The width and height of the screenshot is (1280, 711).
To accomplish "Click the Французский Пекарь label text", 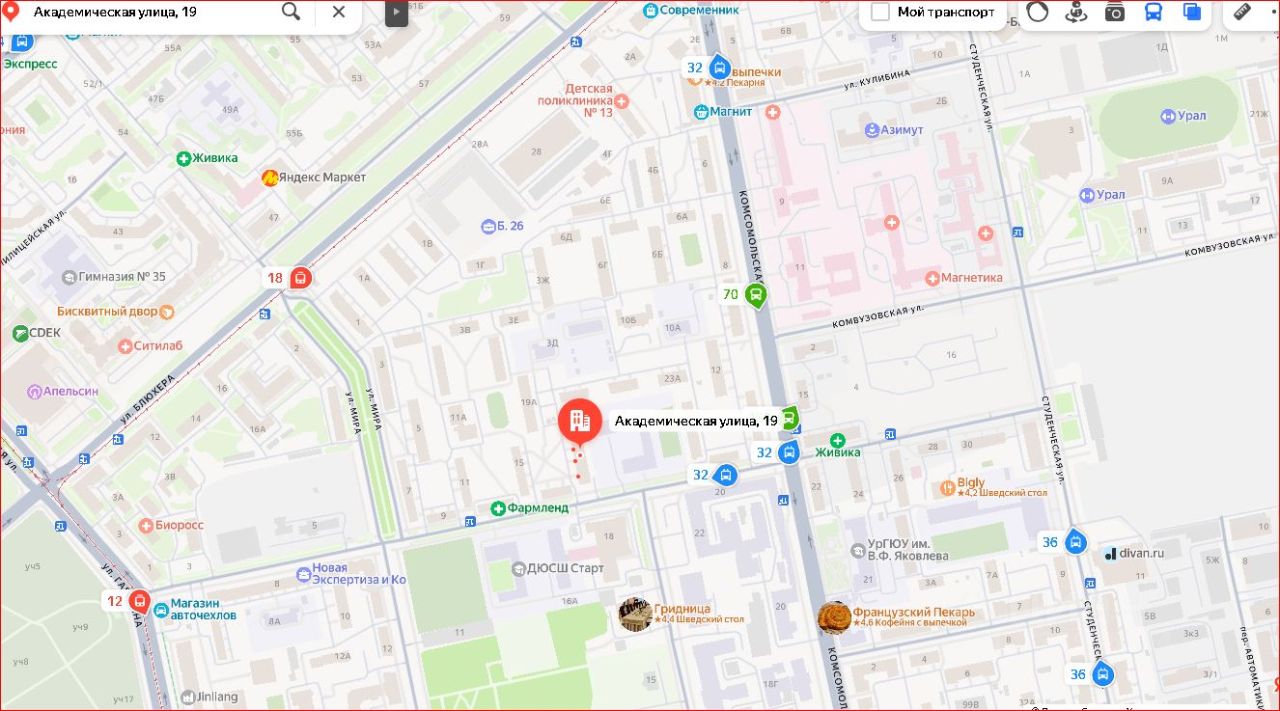I will point(914,612).
